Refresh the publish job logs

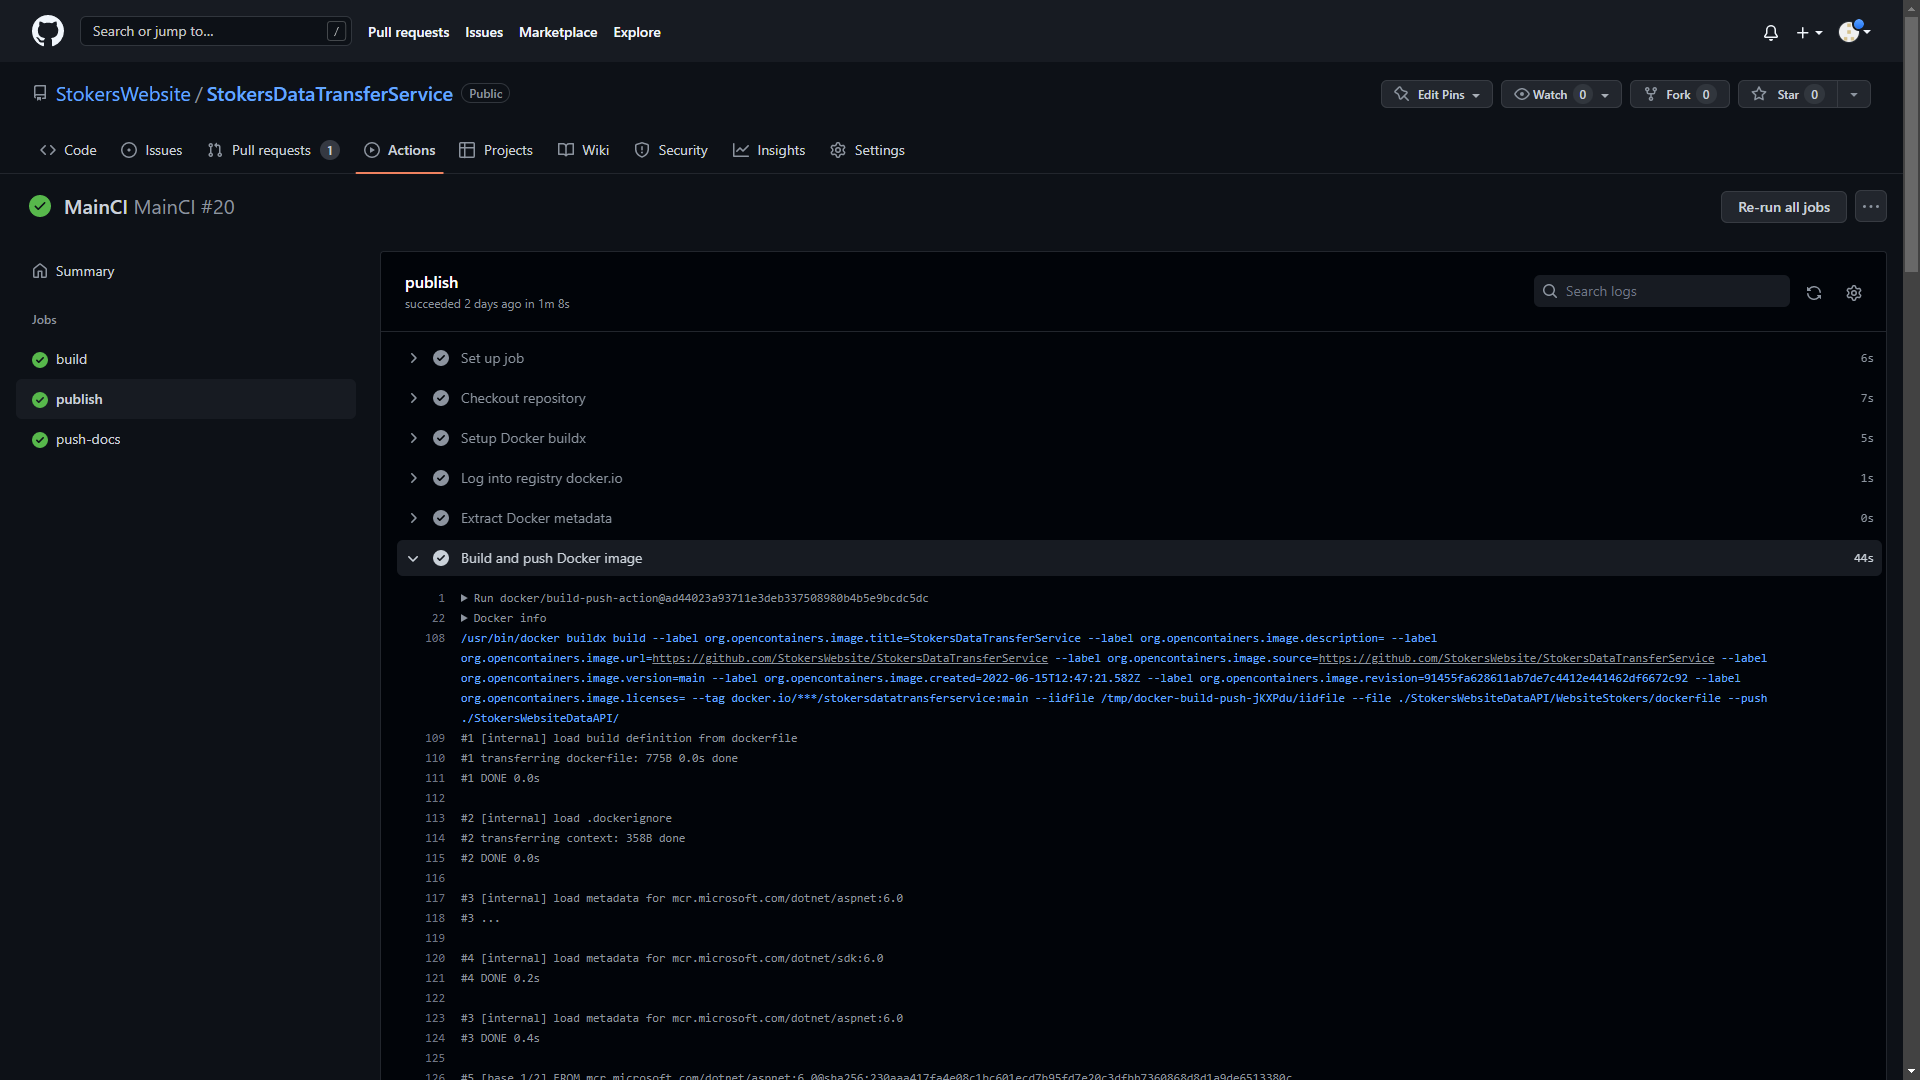[x=1814, y=293]
